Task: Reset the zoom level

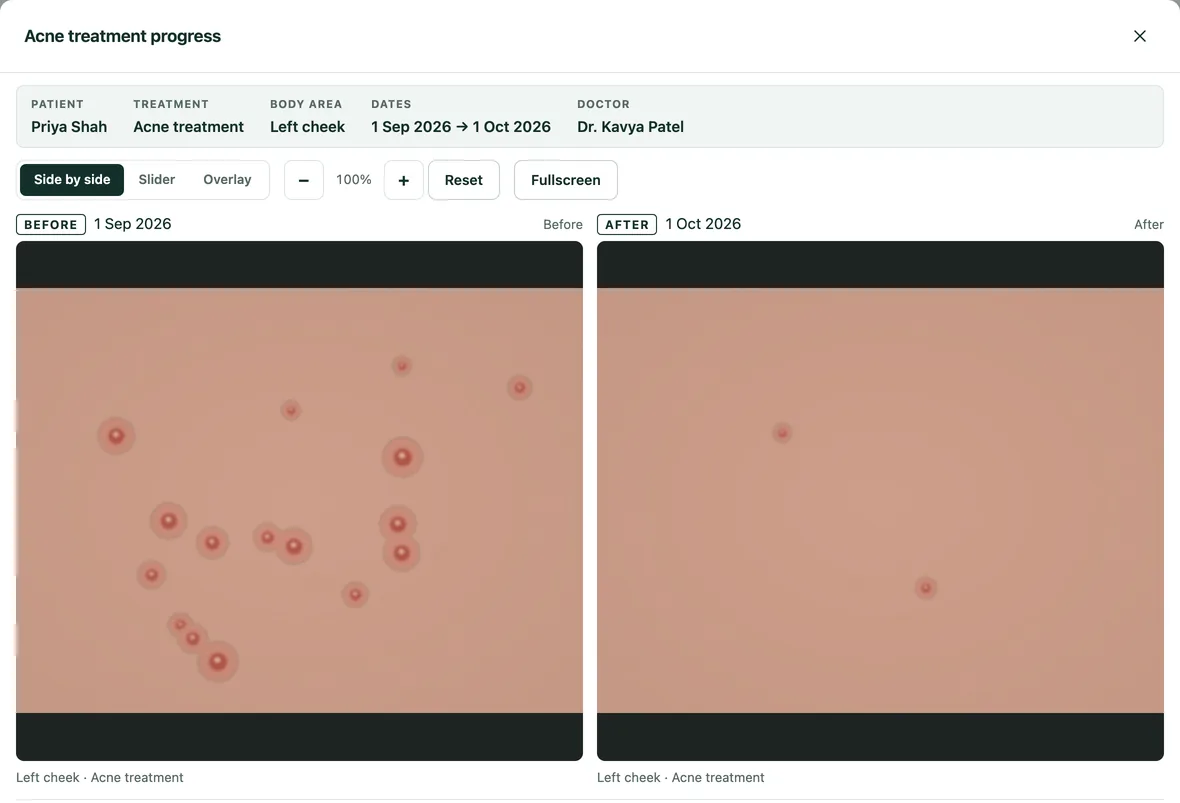Action: (464, 180)
